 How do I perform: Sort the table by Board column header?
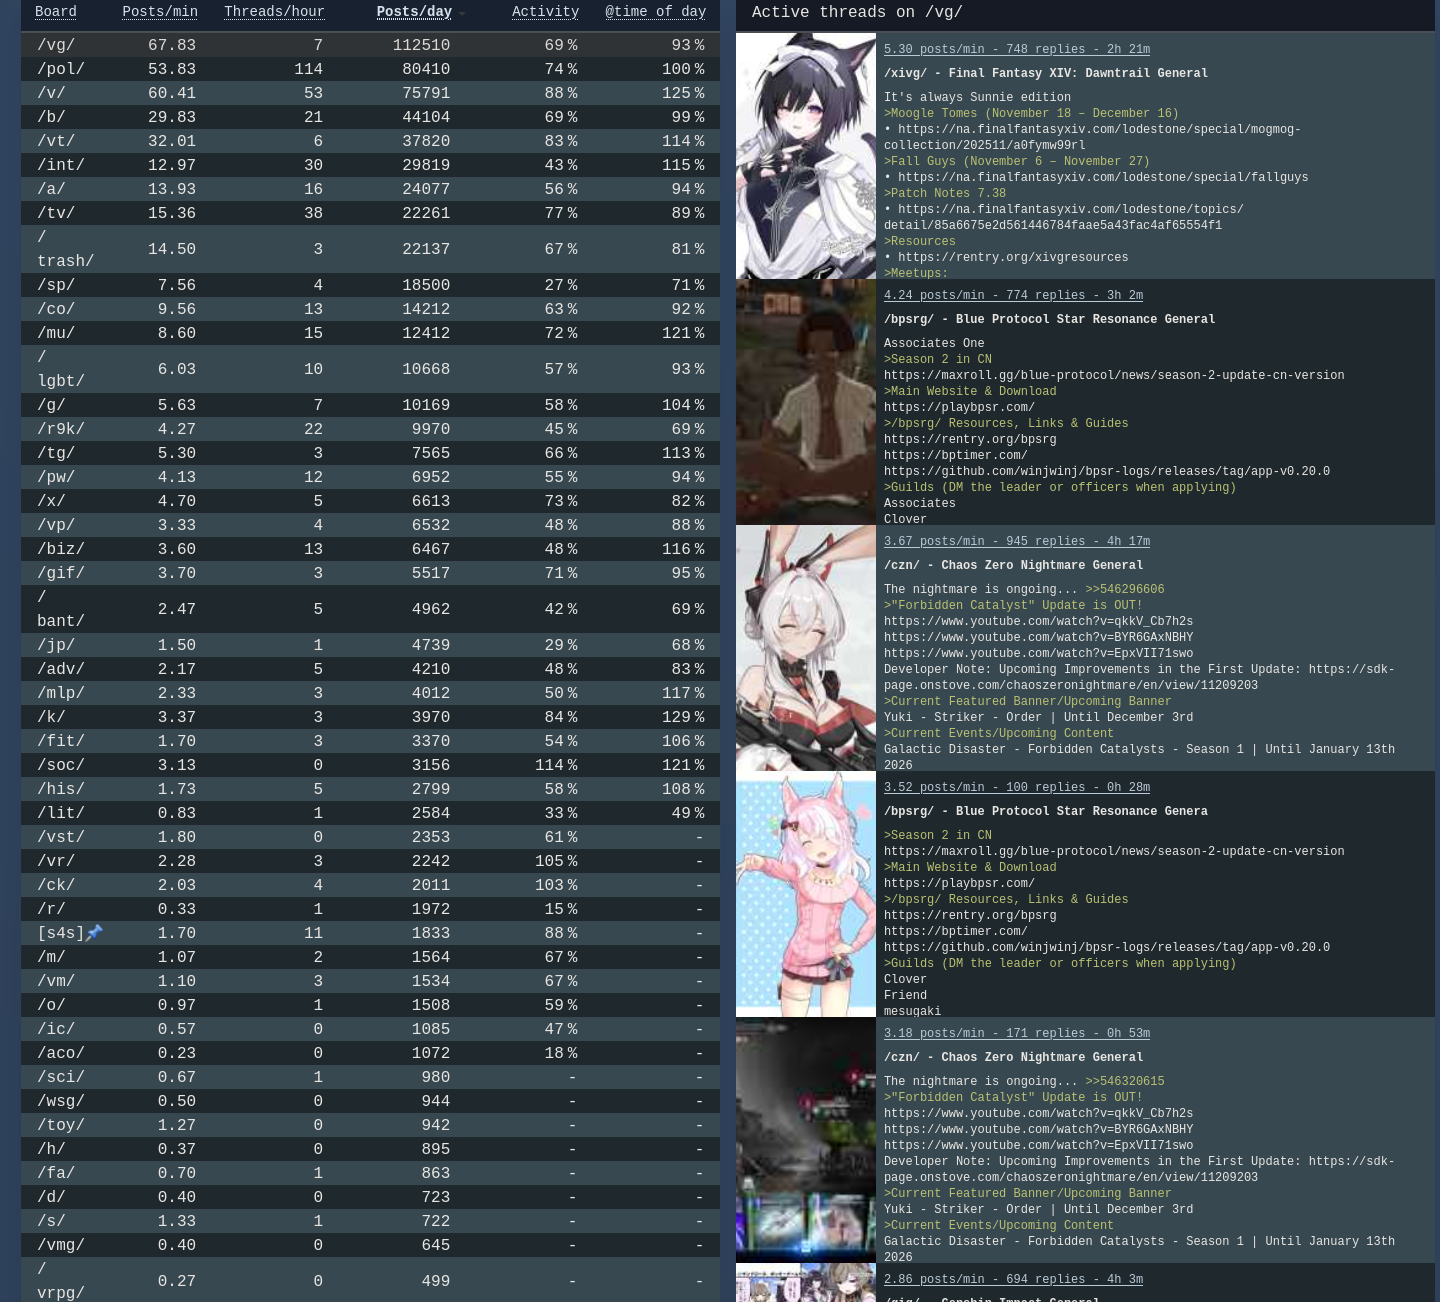point(56,12)
